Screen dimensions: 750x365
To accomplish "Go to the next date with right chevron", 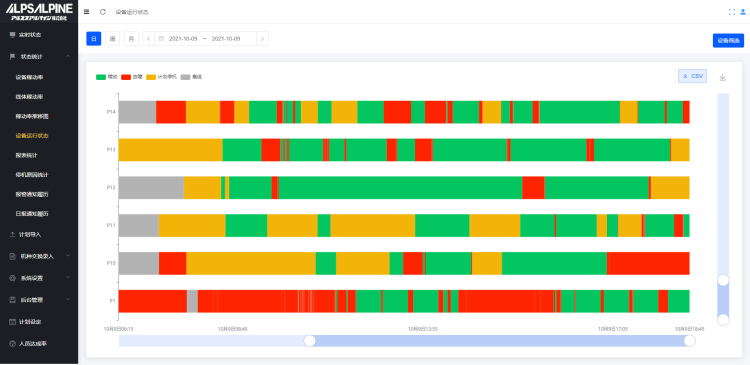I will click(262, 39).
